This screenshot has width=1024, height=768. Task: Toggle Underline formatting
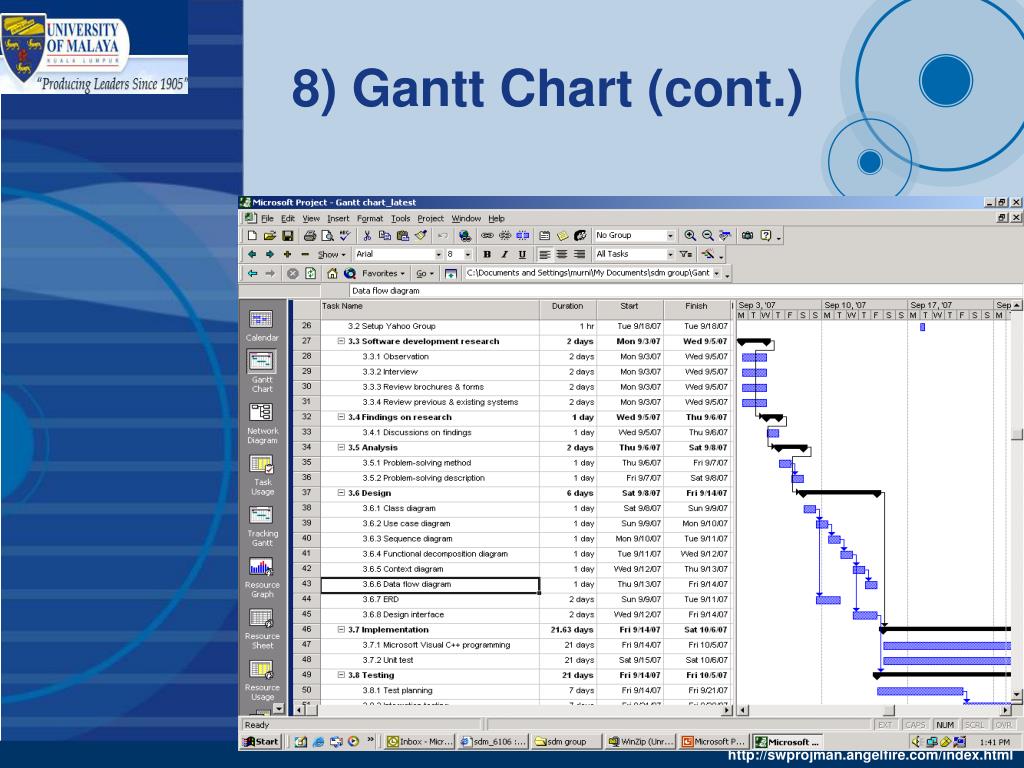click(522, 254)
